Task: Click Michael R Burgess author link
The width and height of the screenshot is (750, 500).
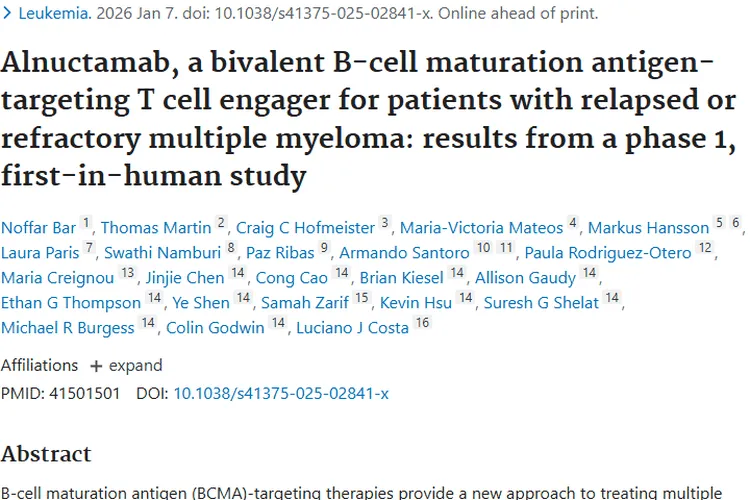Action: coord(67,327)
